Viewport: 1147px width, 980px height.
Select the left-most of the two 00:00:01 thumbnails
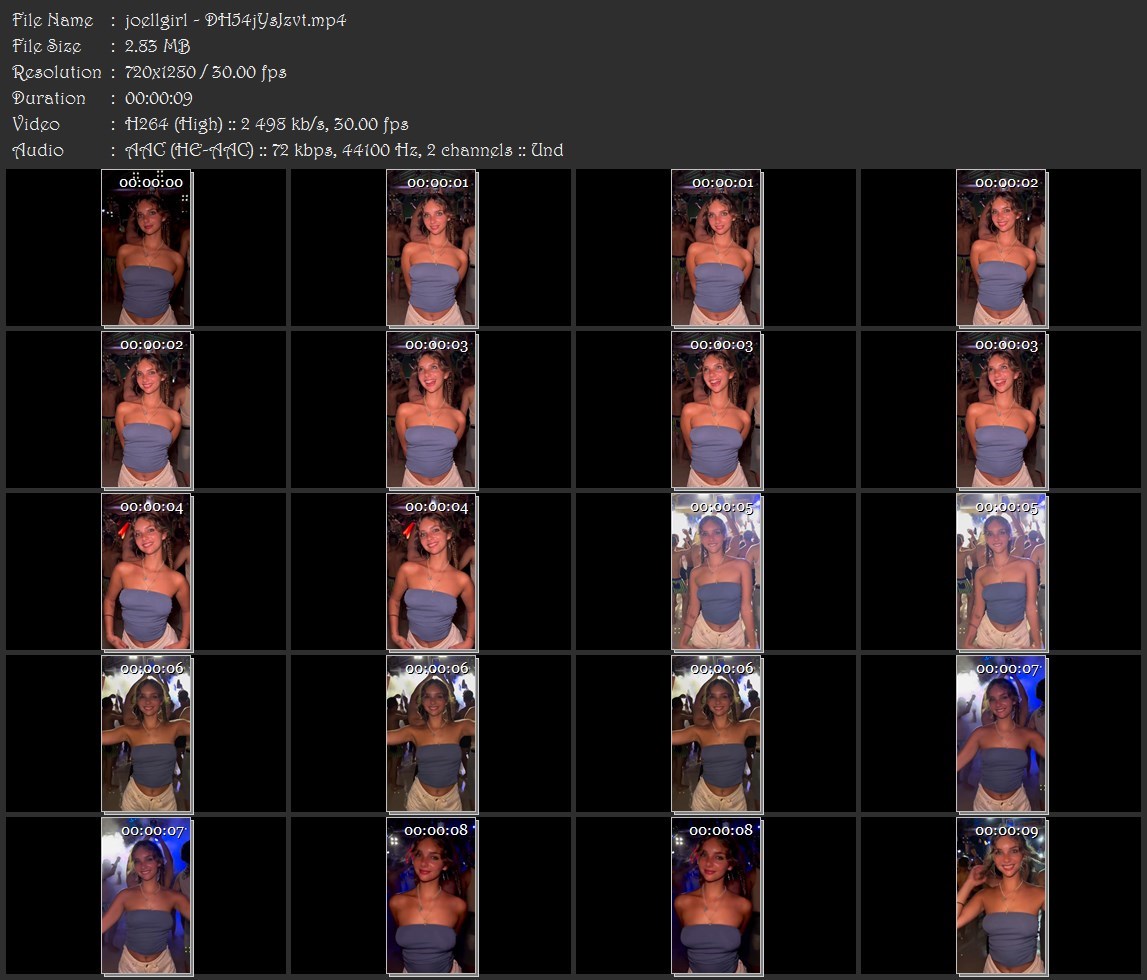(432, 248)
